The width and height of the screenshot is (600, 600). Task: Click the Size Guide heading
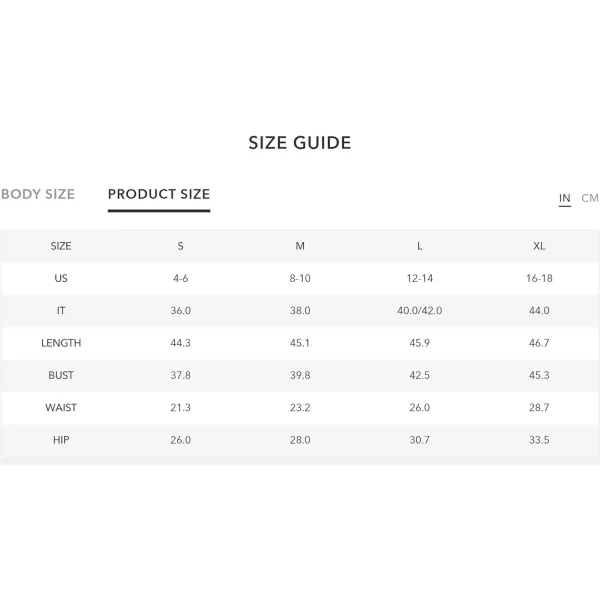300,143
